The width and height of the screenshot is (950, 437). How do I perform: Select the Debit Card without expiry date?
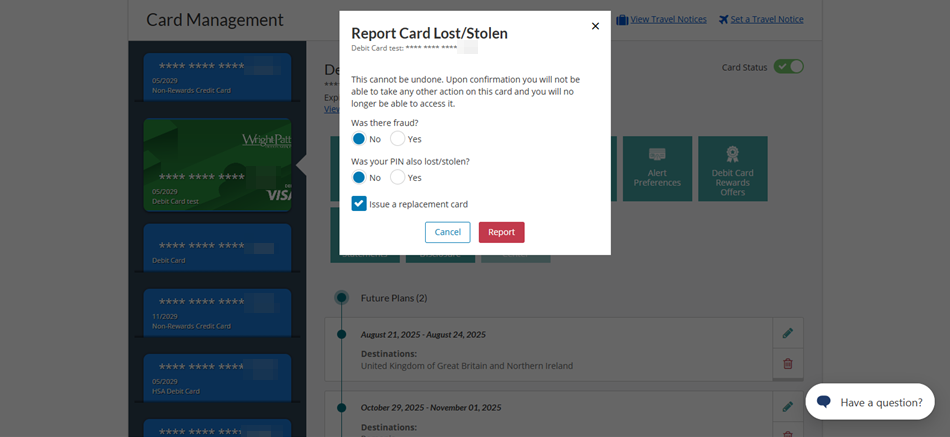(217, 247)
